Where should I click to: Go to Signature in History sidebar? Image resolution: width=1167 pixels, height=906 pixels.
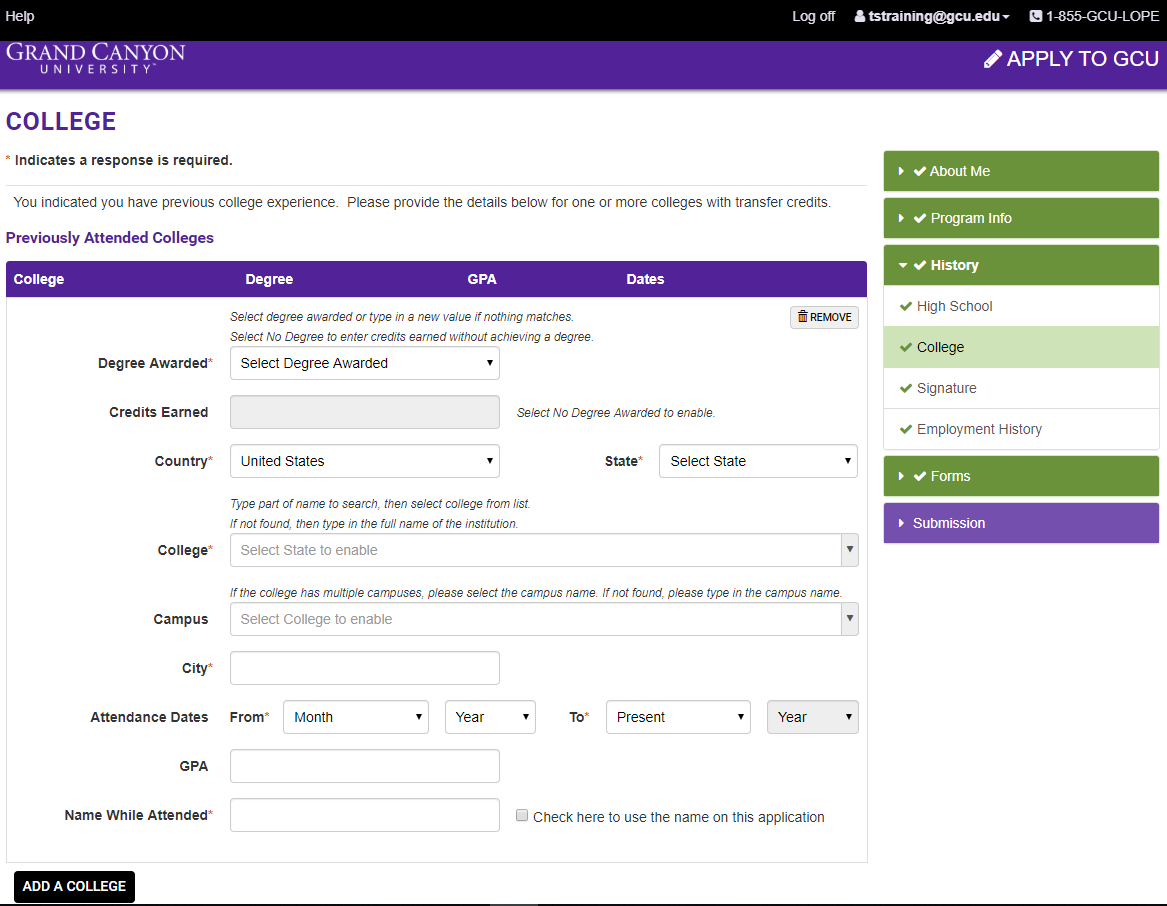pyautogui.click(x=1021, y=388)
